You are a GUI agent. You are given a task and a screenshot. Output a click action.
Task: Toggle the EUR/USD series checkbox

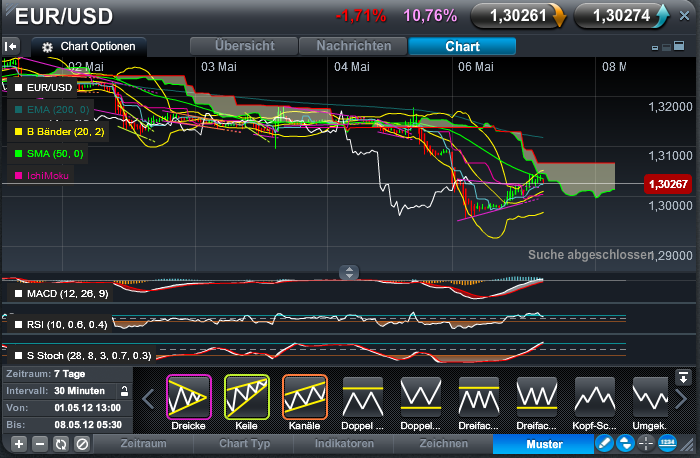tap(18, 87)
